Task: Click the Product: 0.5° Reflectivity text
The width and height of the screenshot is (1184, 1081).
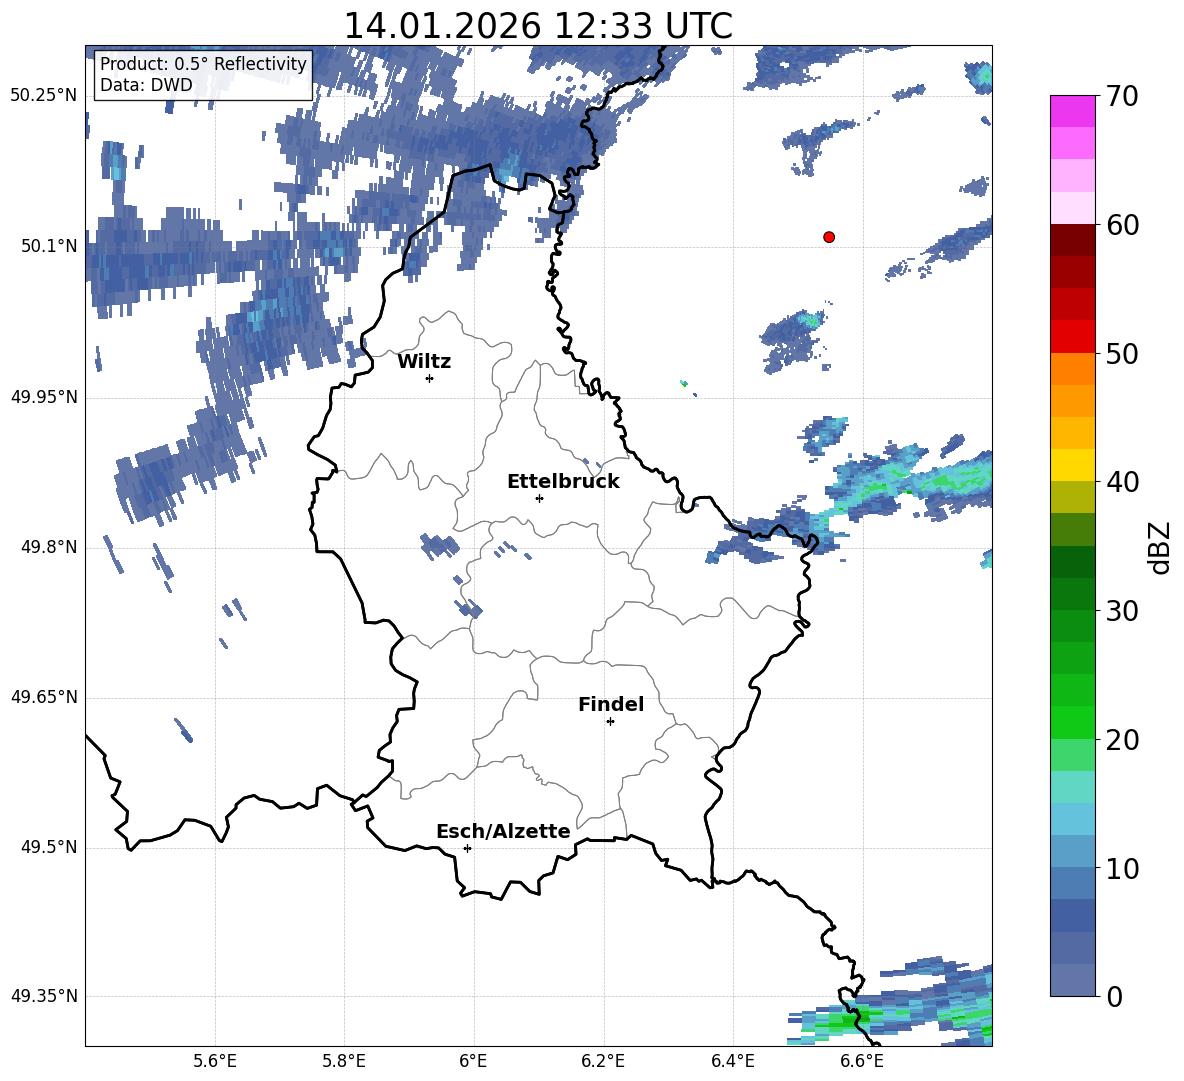Action: click(x=203, y=63)
